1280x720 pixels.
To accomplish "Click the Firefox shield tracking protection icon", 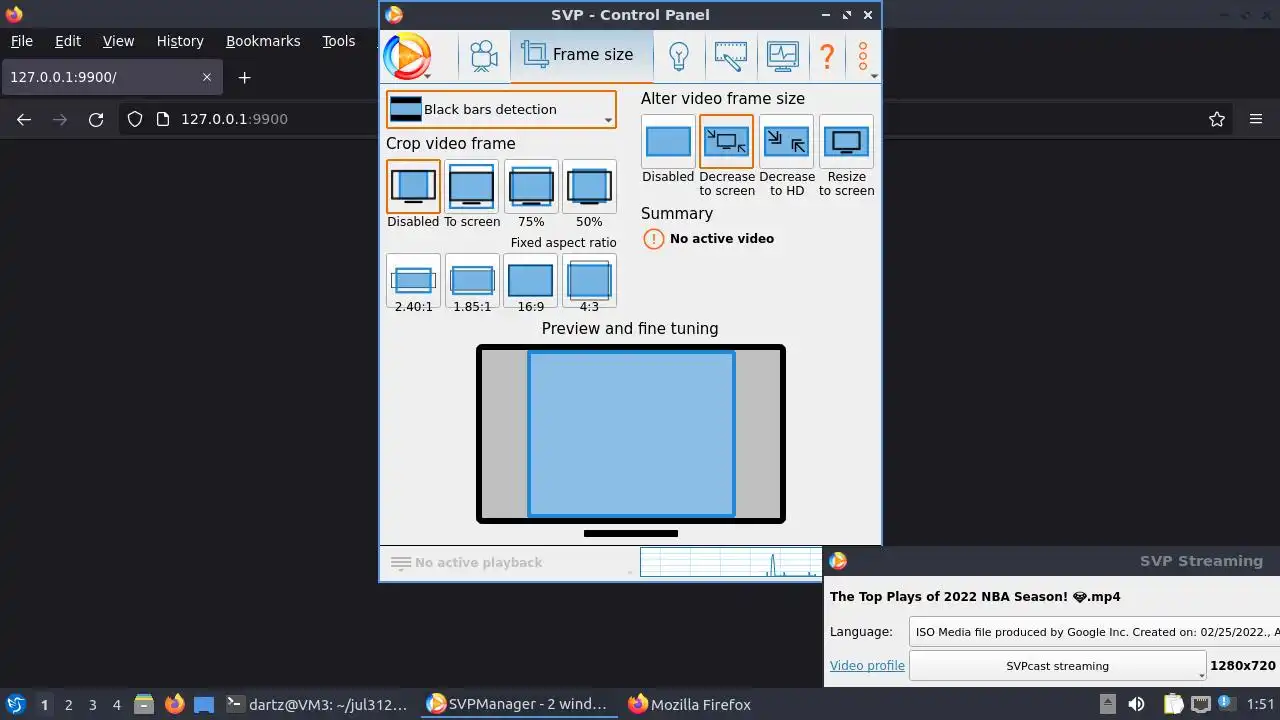I will point(135,119).
